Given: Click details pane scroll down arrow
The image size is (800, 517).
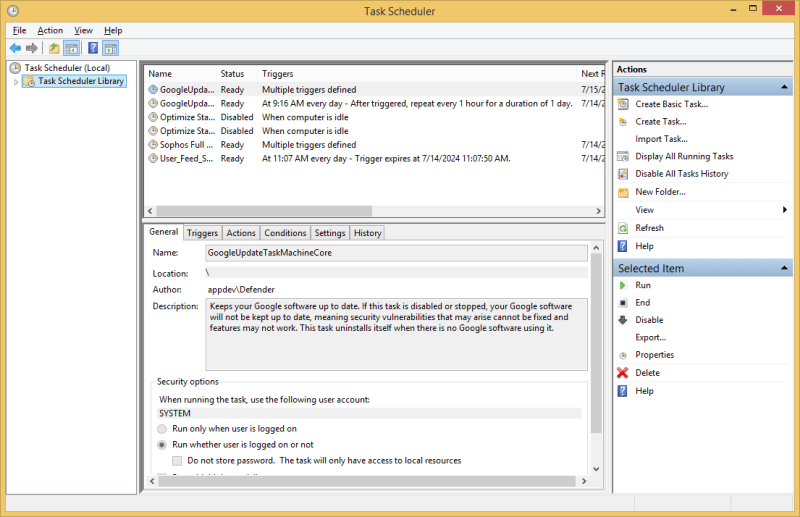Looking at the screenshot, I should [596, 469].
